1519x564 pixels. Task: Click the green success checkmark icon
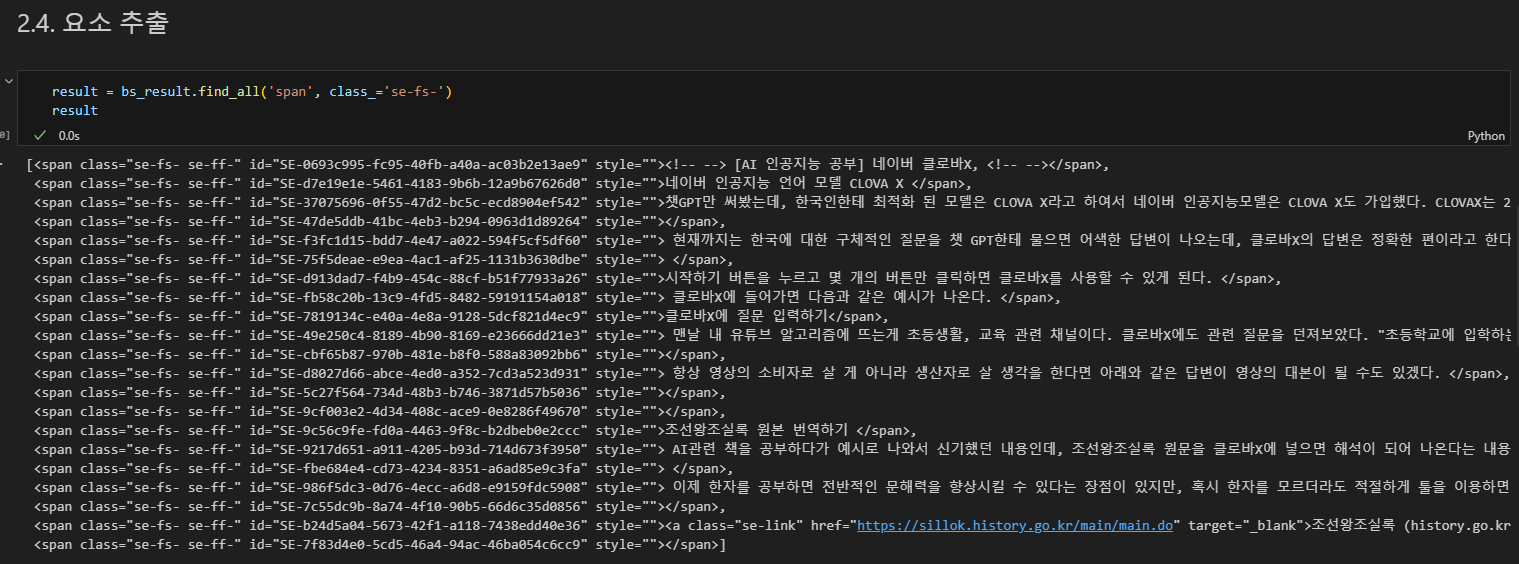click(40, 135)
